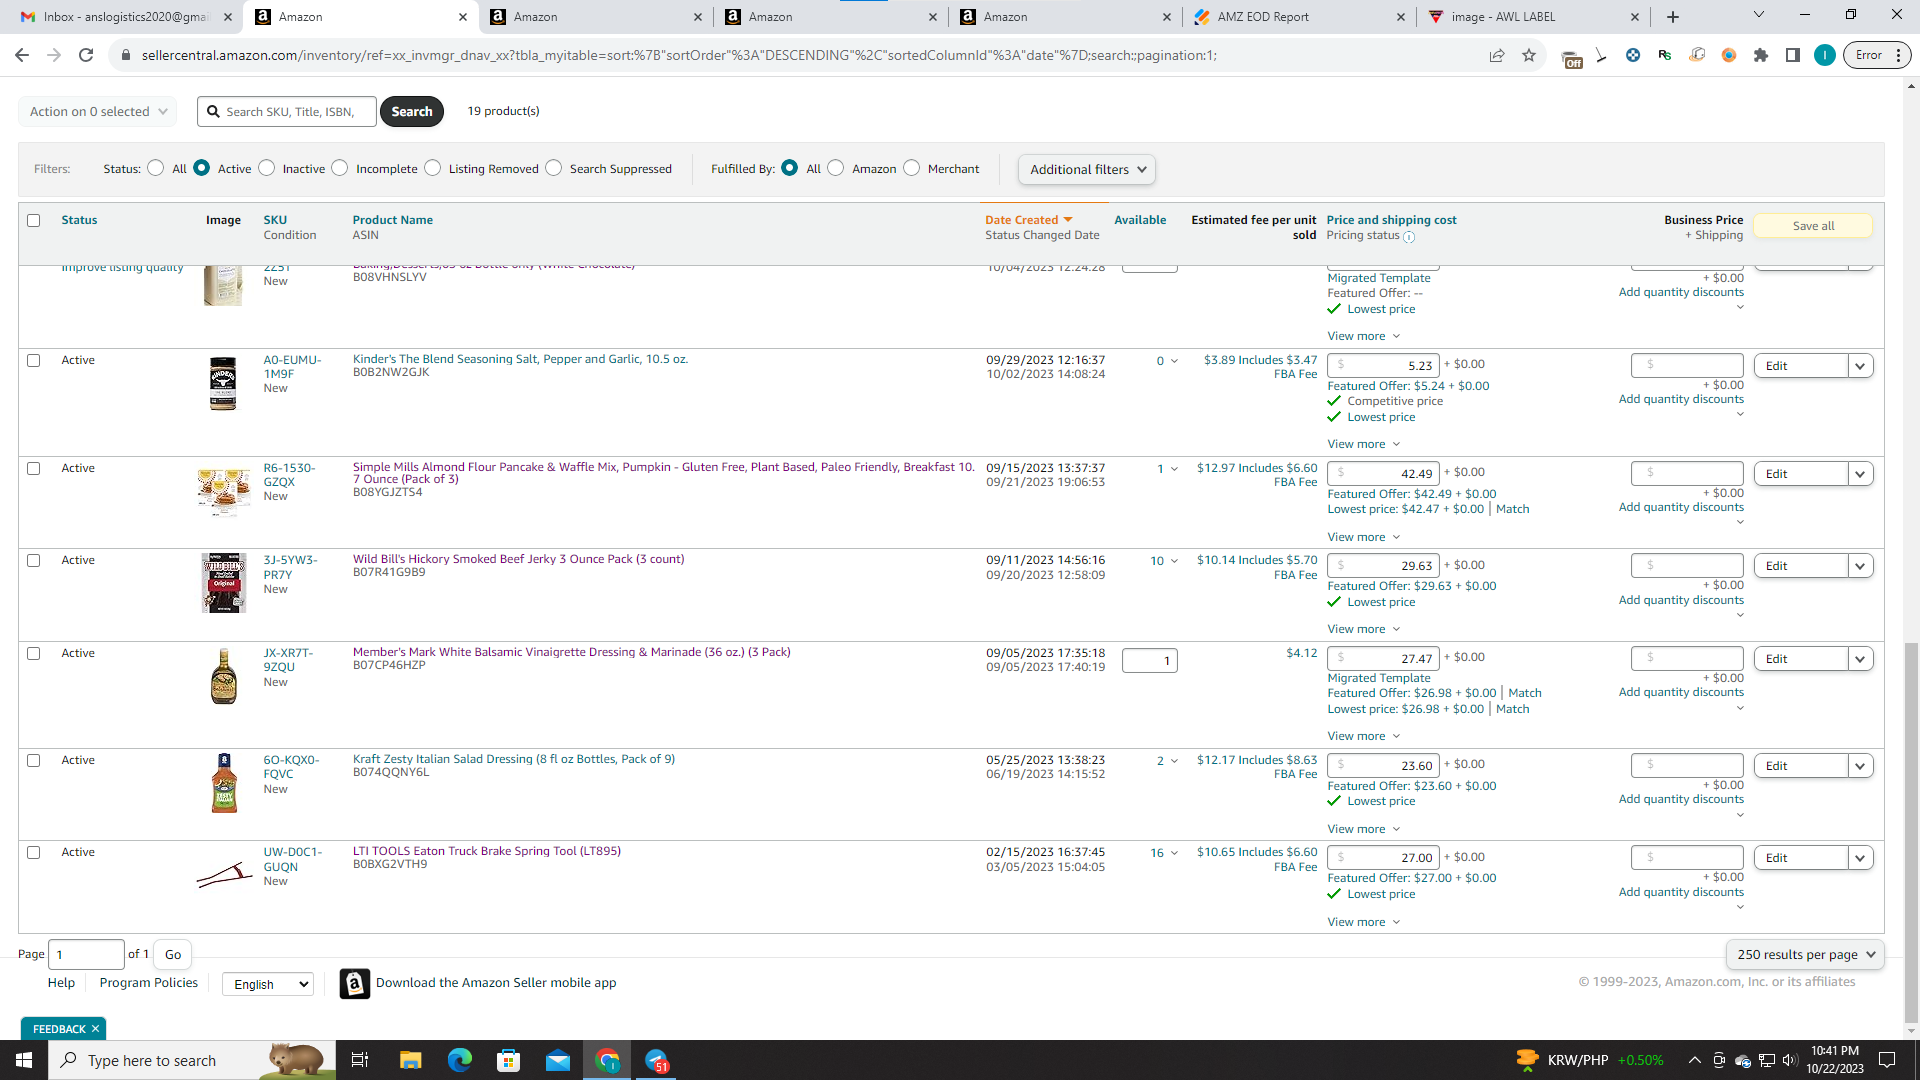Open the Extensions puzzle-piece menu
The image size is (1920, 1080).
tap(1761, 55)
